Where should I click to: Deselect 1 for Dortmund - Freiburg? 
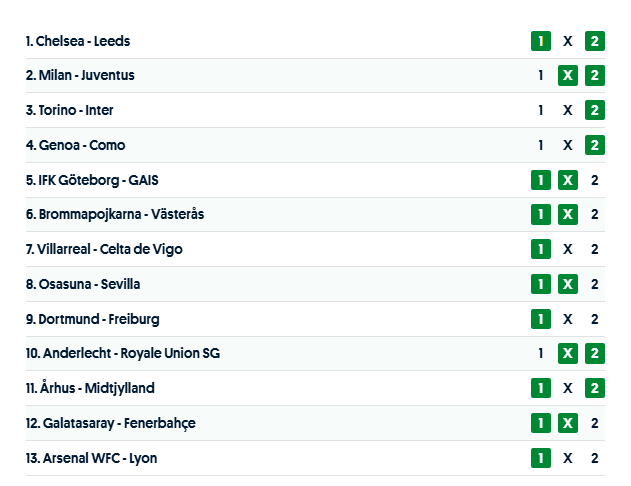pyautogui.click(x=541, y=319)
